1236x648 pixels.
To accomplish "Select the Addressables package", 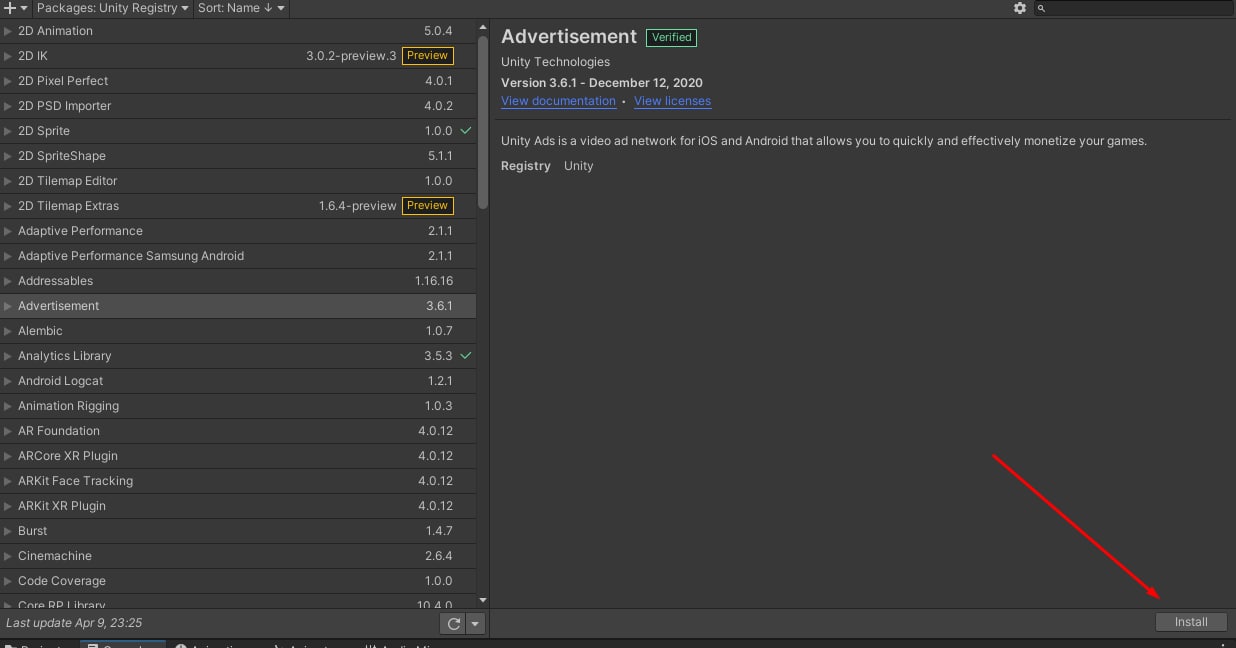I will point(238,281).
